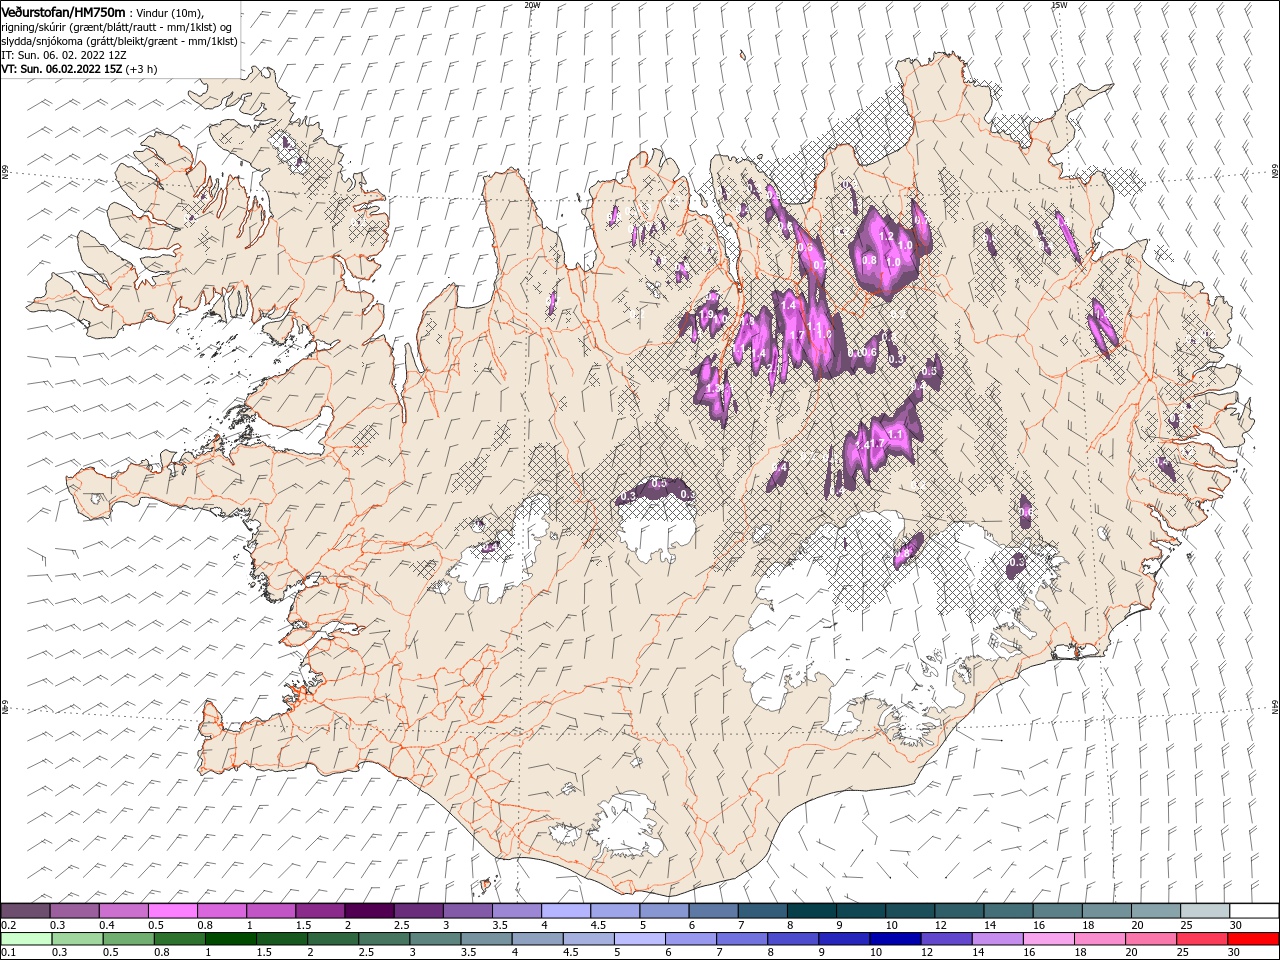Click lower legend swatch between 9 and 10
This screenshot has width=1280, height=960.
(843, 939)
